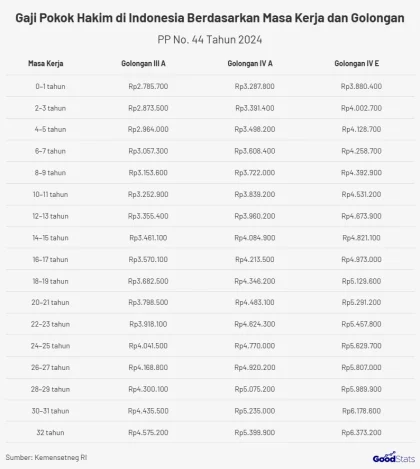Click the GoodStats logo
The image size is (420, 469).
(x=394, y=457)
